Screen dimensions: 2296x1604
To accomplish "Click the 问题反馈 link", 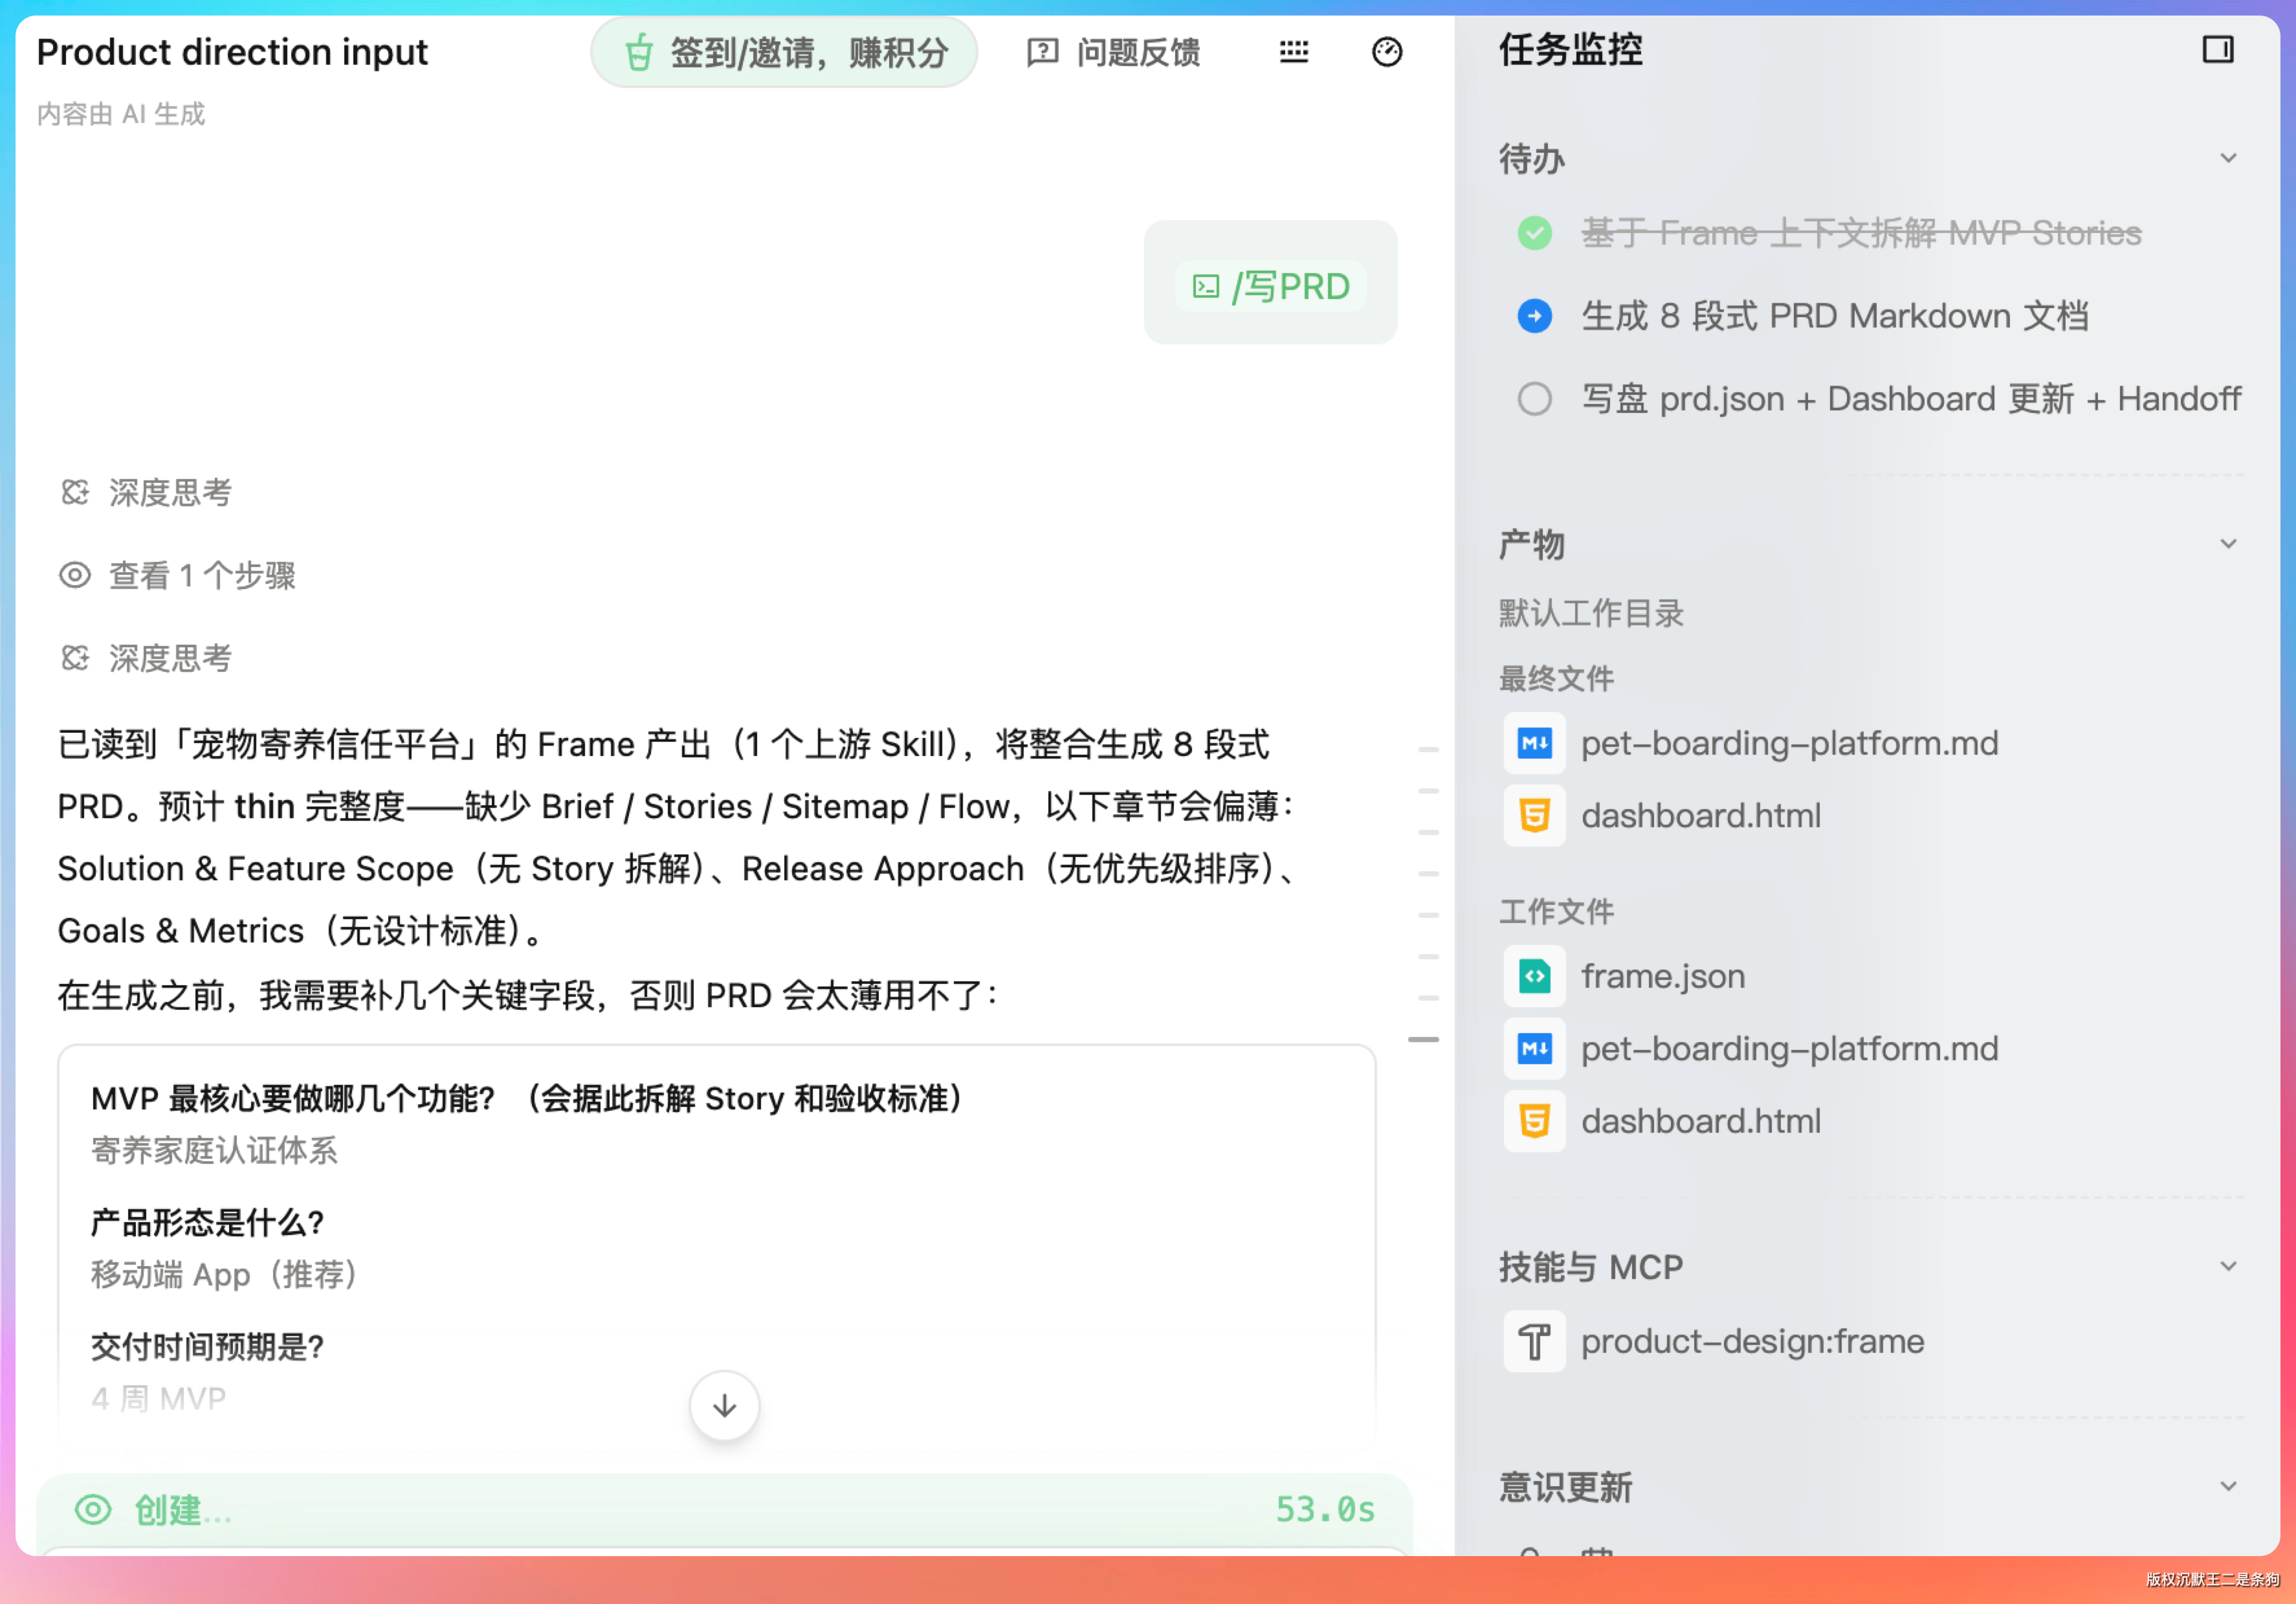I will [x=1114, y=52].
